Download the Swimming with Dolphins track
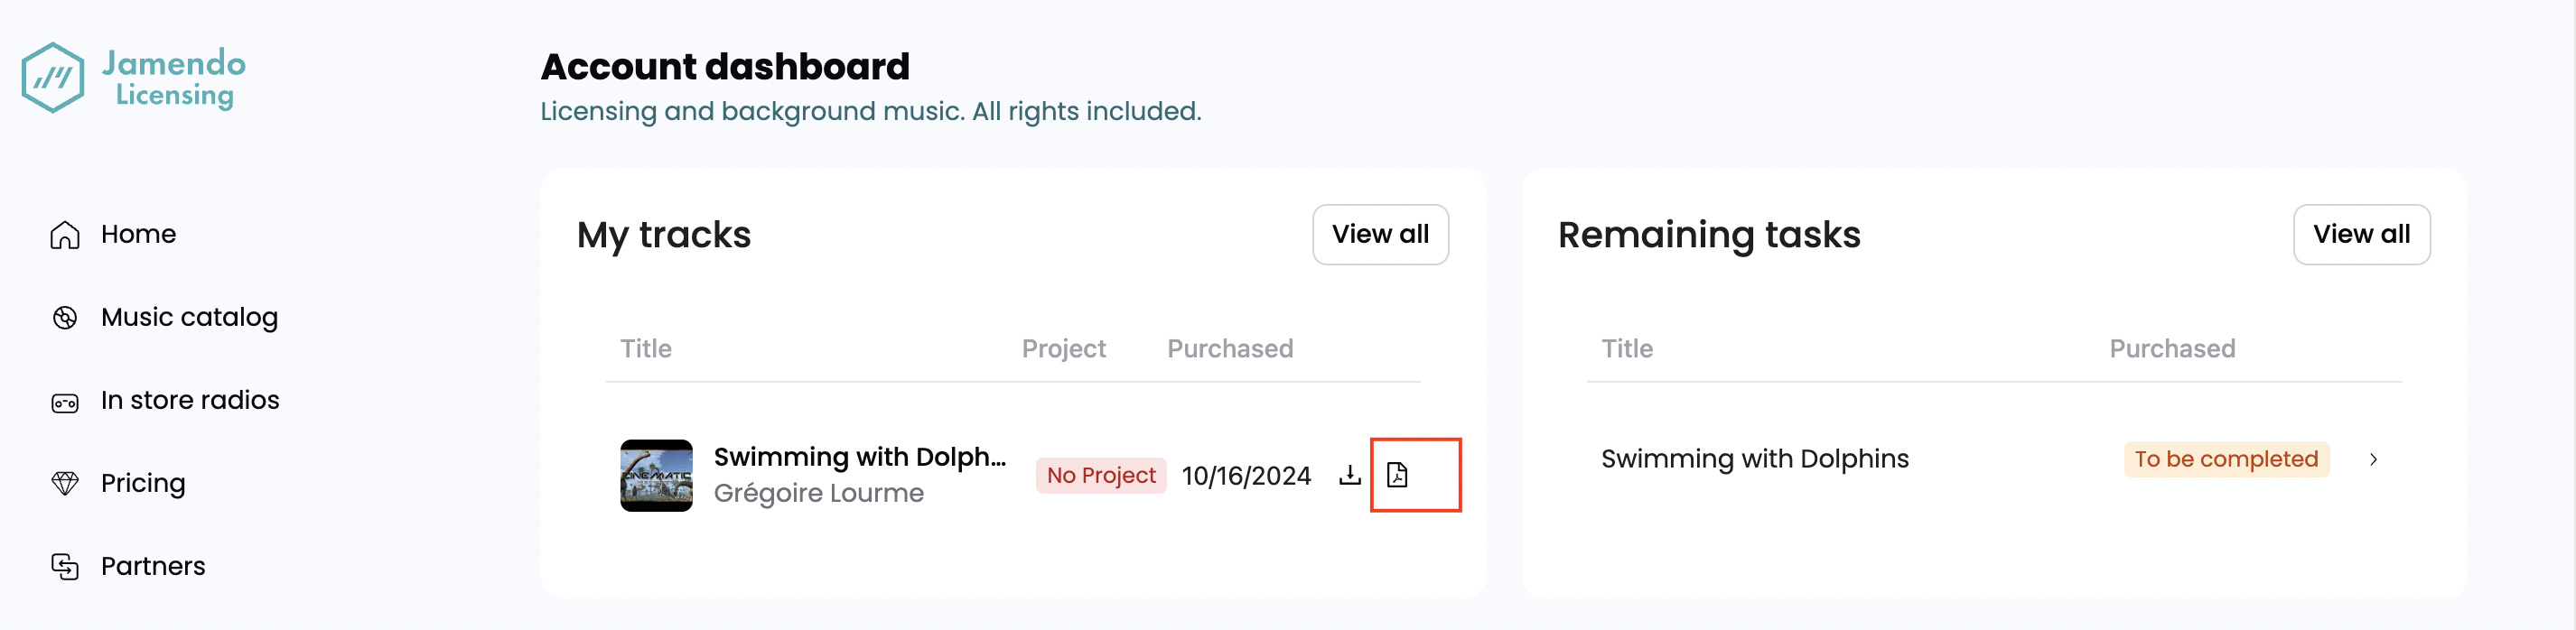Image resolution: width=2576 pixels, height=630 pixels. pyautogui.click(x=1350, y=475)
